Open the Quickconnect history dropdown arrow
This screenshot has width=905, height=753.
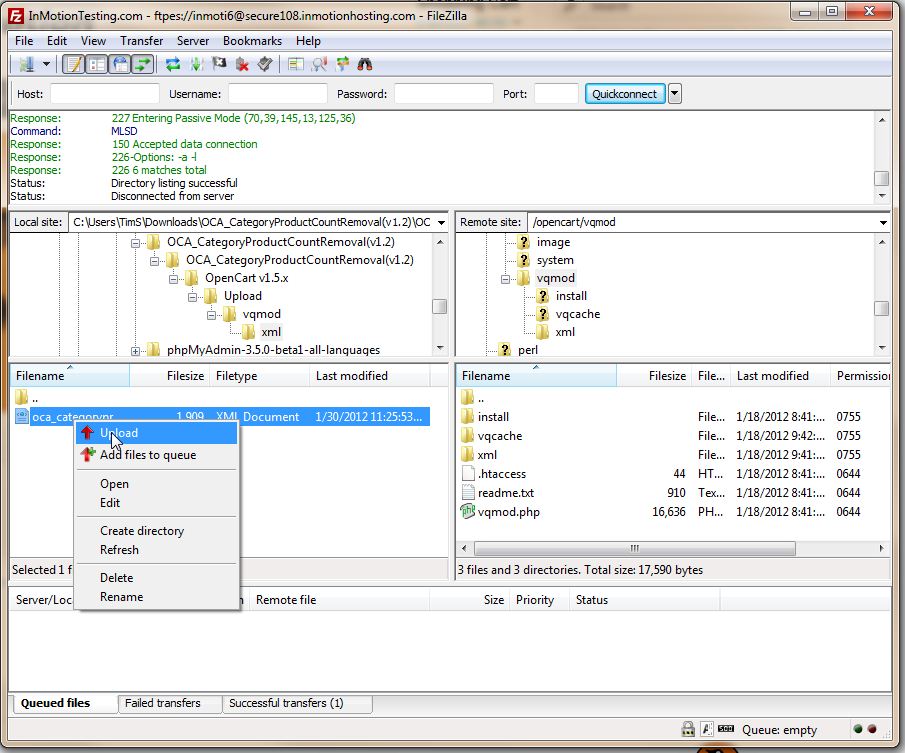(x=675, y=94)
